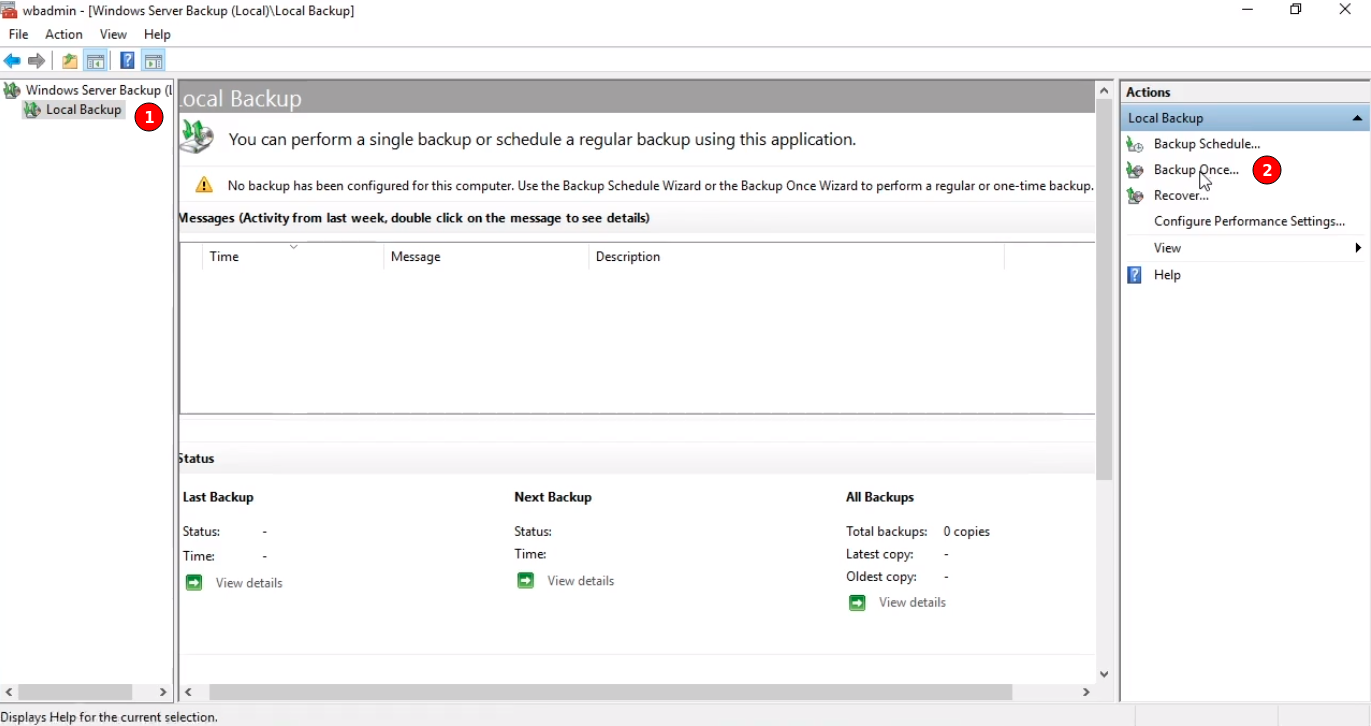Click the blue Help toolbar icon
This screenshot has width=1371, height=726.
pos(127,61)
